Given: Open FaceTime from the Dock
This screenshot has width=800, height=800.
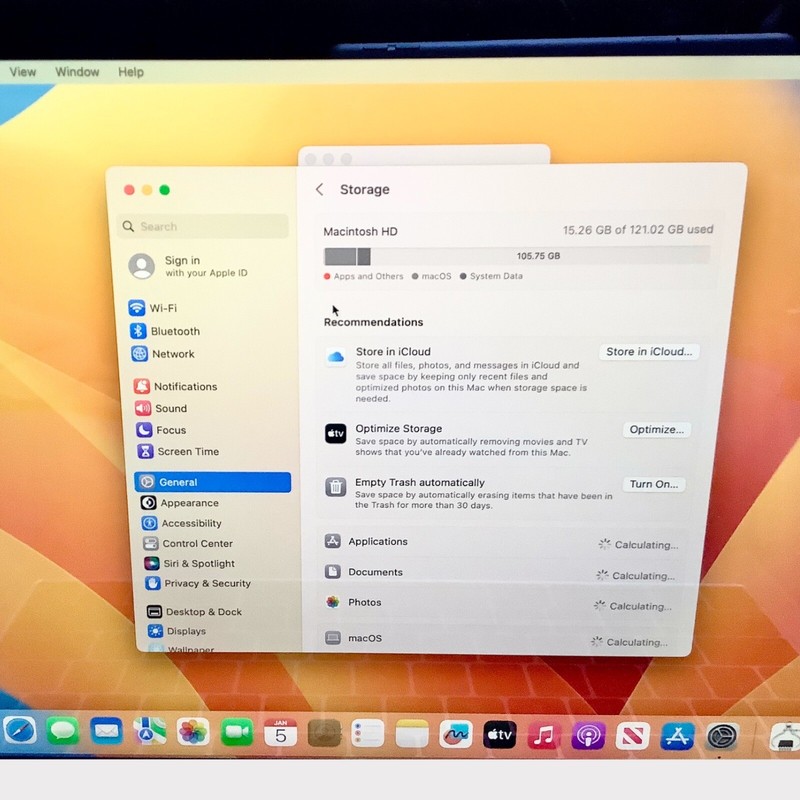Looking at the screenshot, I should (x=237, y=733).
